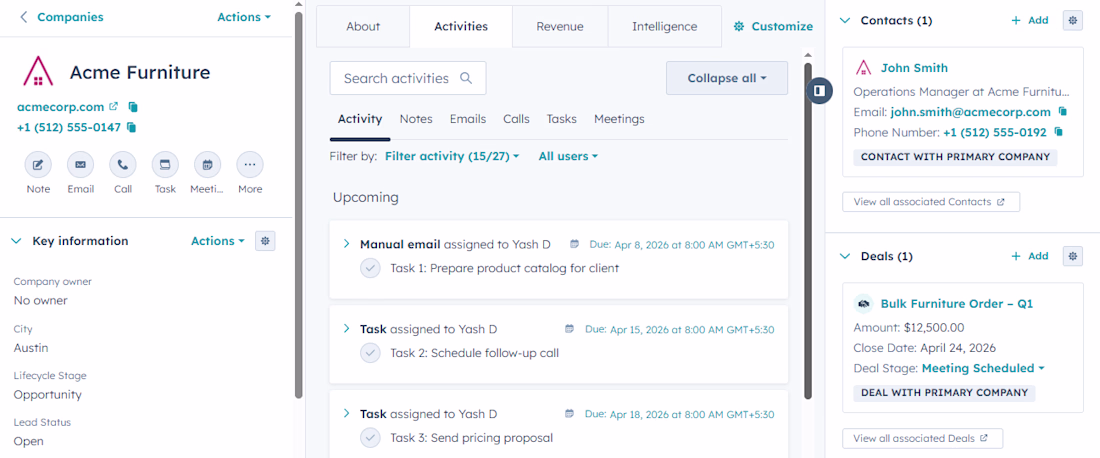Viewport: 1100px width, 458px height.
Task: Click the Call action icon
Action: [123, 165]
